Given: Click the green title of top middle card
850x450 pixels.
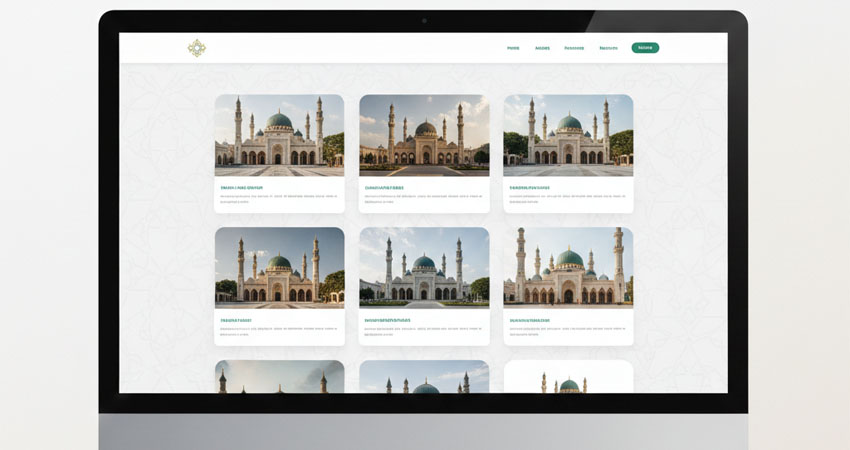Looking at the screenshot, I should 384,188.
